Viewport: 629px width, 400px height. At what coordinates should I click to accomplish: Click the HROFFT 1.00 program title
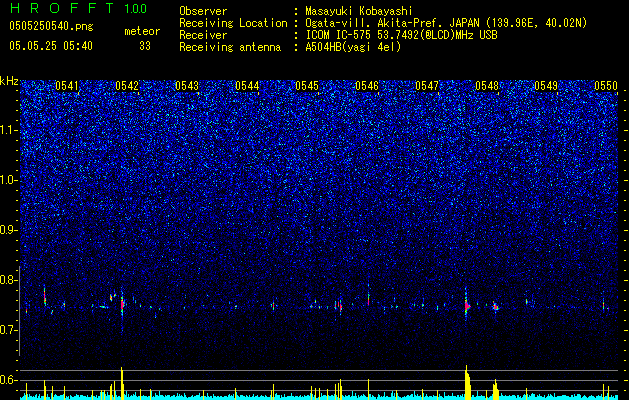(x=78, y=8)
